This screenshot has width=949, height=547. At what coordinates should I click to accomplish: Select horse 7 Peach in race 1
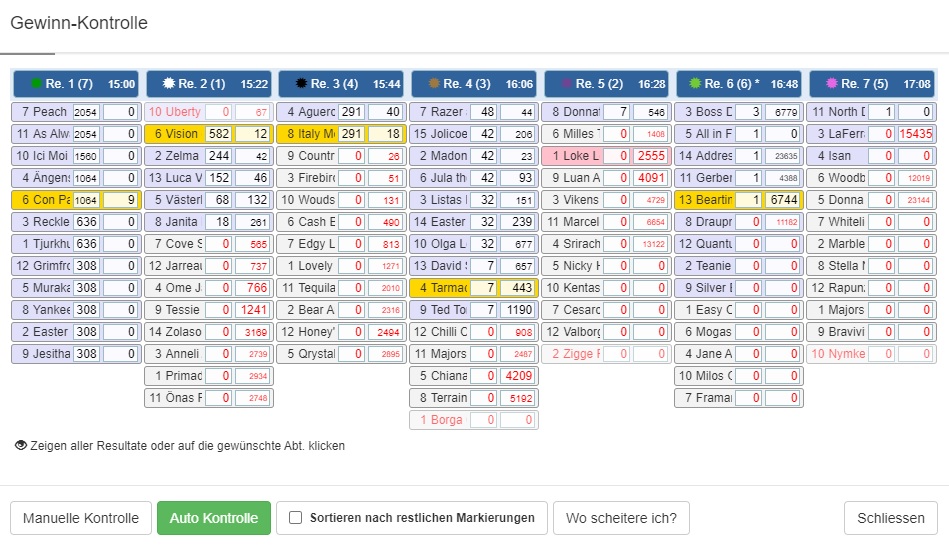point(76,112)
